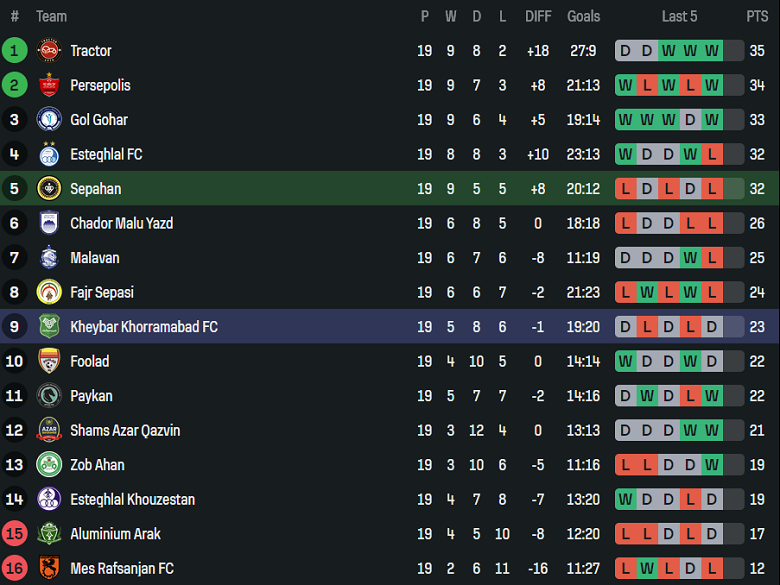Click the Persepolis team logo
This screenshot has width=780, height=585.
click(49, 85)
